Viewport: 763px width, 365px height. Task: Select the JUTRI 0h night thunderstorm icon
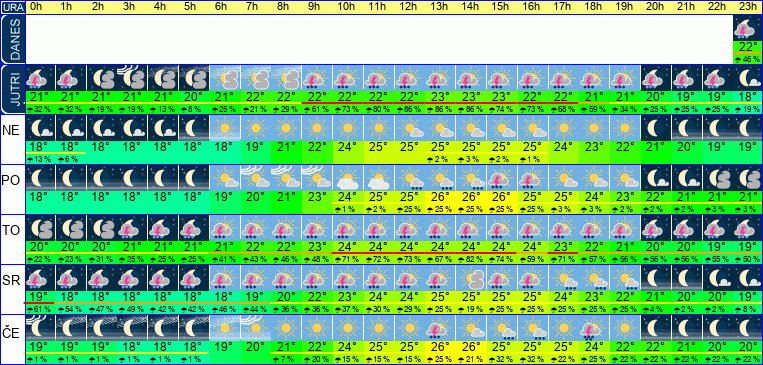40,78
